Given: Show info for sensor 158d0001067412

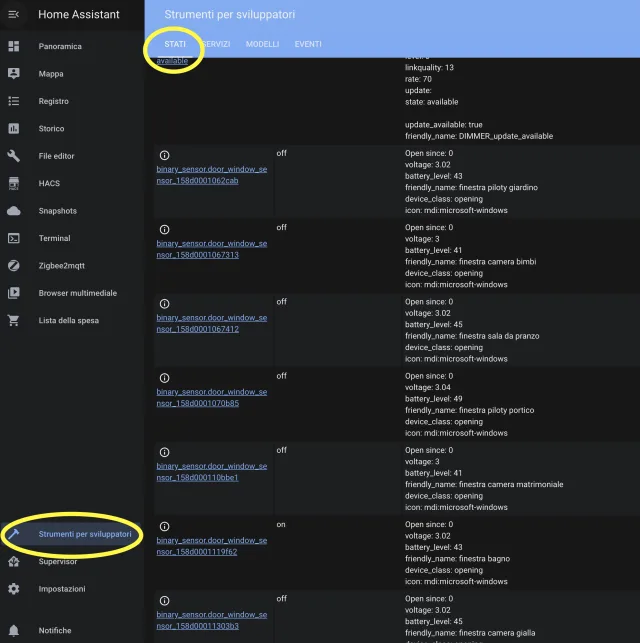Looking at the screenshot, I should coord(164,304).
